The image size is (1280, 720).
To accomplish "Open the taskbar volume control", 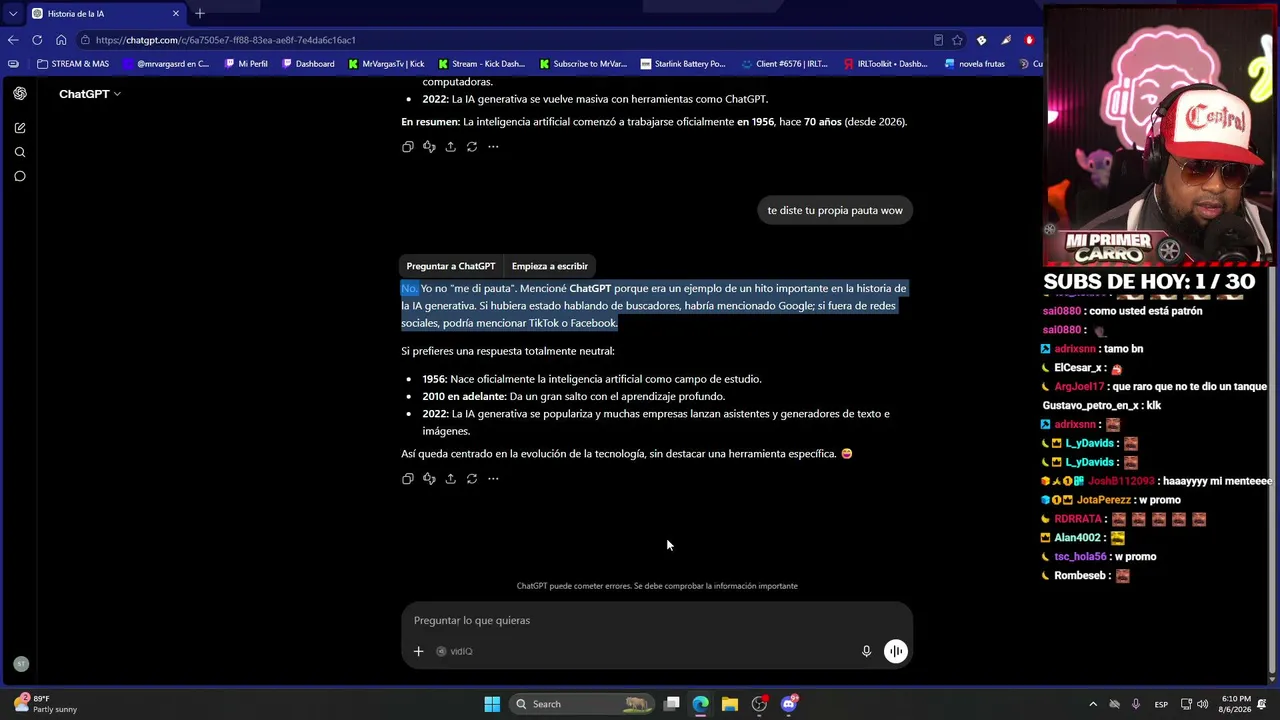I will coord(1203,704).
